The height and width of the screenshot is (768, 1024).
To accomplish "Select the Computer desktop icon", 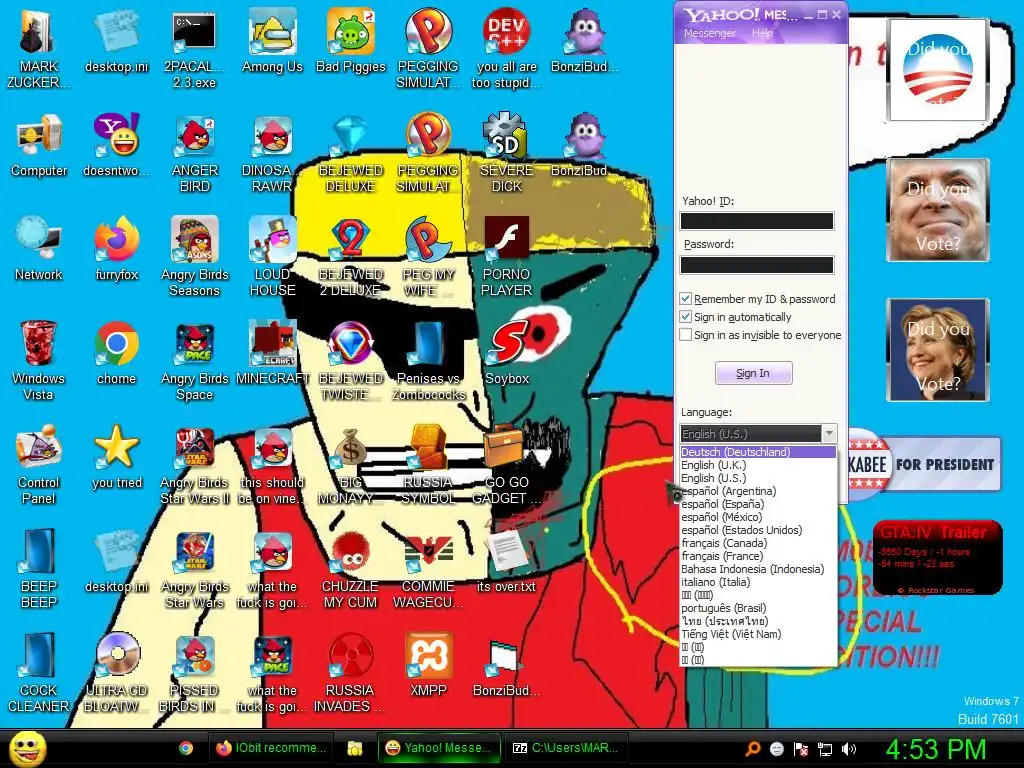I will click(x=39, y=145).
